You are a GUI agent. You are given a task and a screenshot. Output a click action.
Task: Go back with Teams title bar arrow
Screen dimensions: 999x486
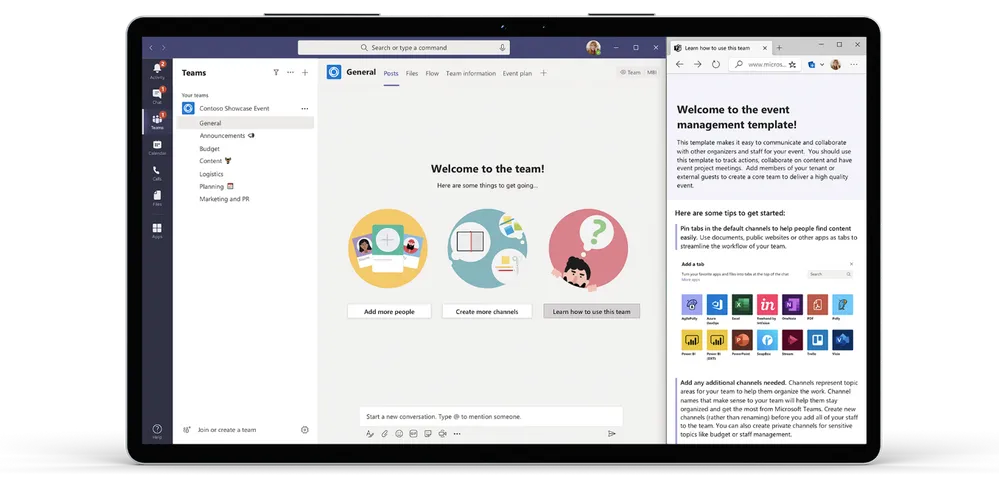[151, 48]
